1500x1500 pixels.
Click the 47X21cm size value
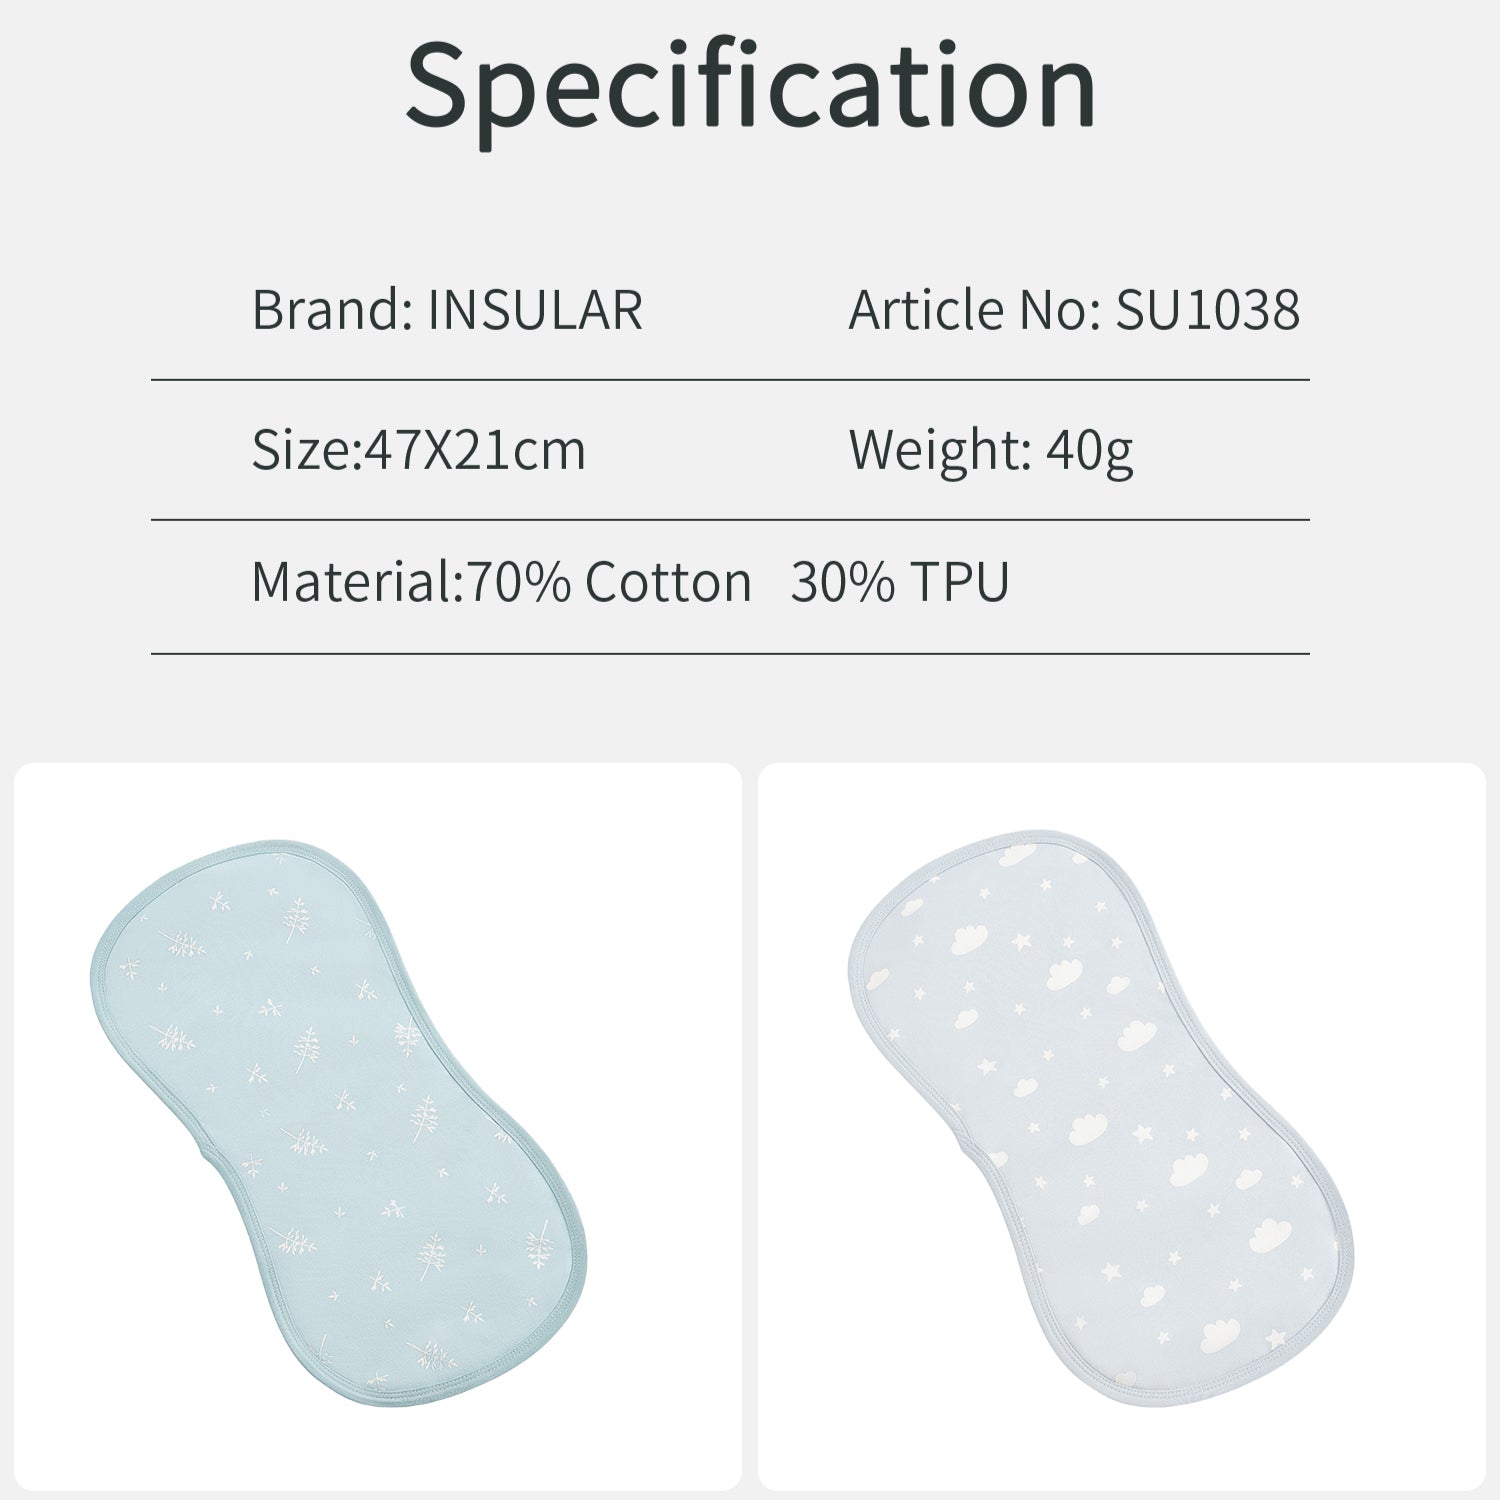pos(474,450)
